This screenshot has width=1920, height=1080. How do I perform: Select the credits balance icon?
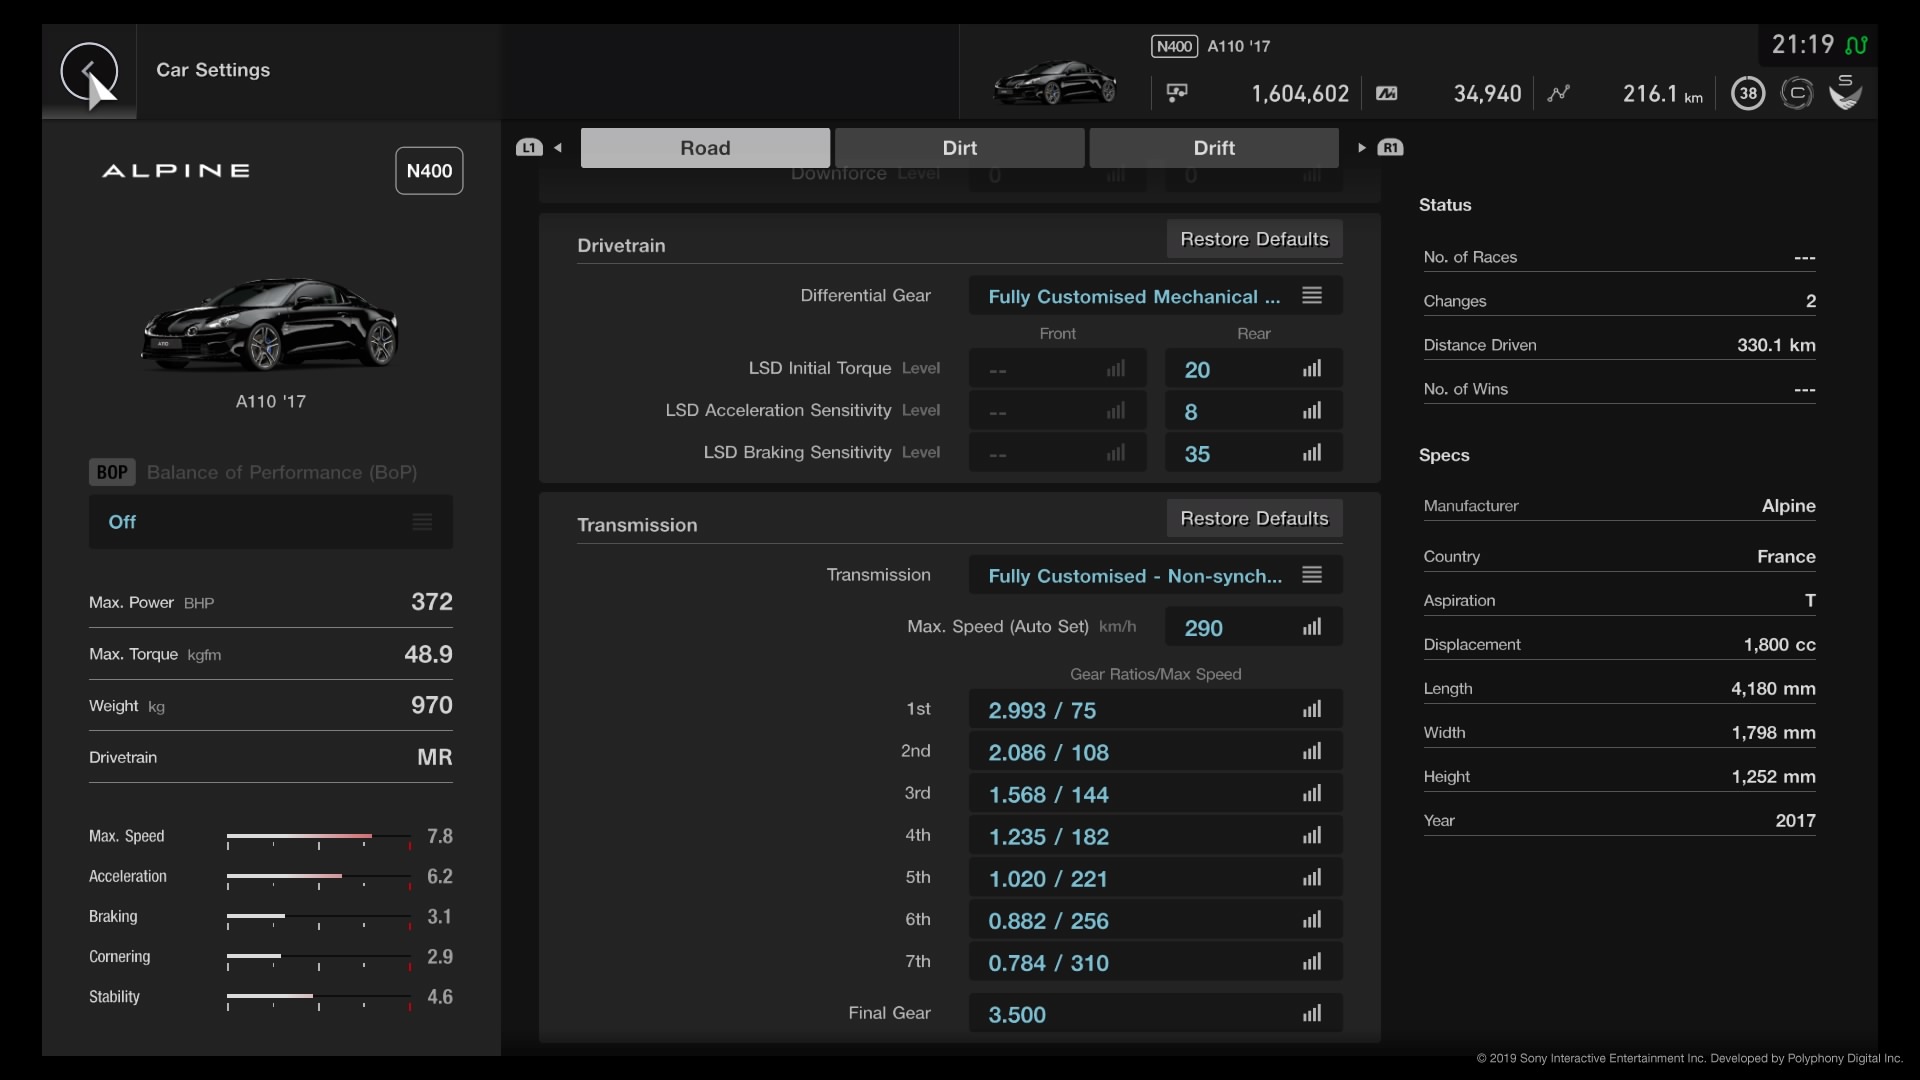pyautogui.click(x=1176, y=92)
